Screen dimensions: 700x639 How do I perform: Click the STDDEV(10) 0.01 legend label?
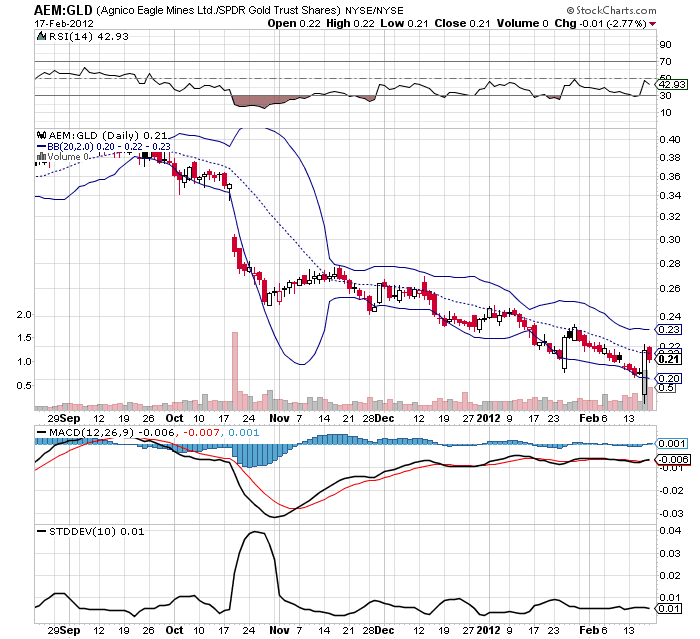coord(96,531)
